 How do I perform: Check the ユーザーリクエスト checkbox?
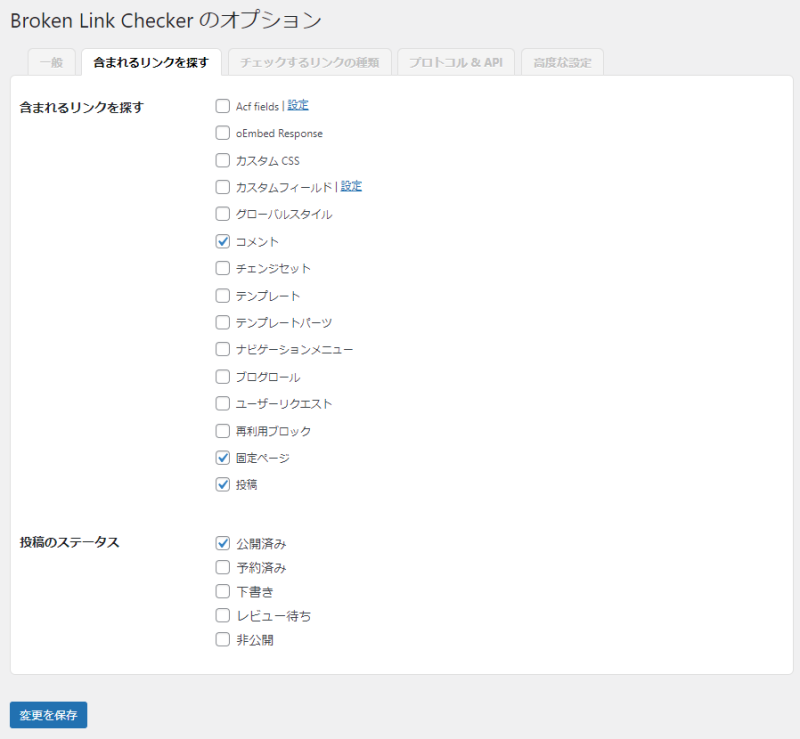click(x=222, y=404)
